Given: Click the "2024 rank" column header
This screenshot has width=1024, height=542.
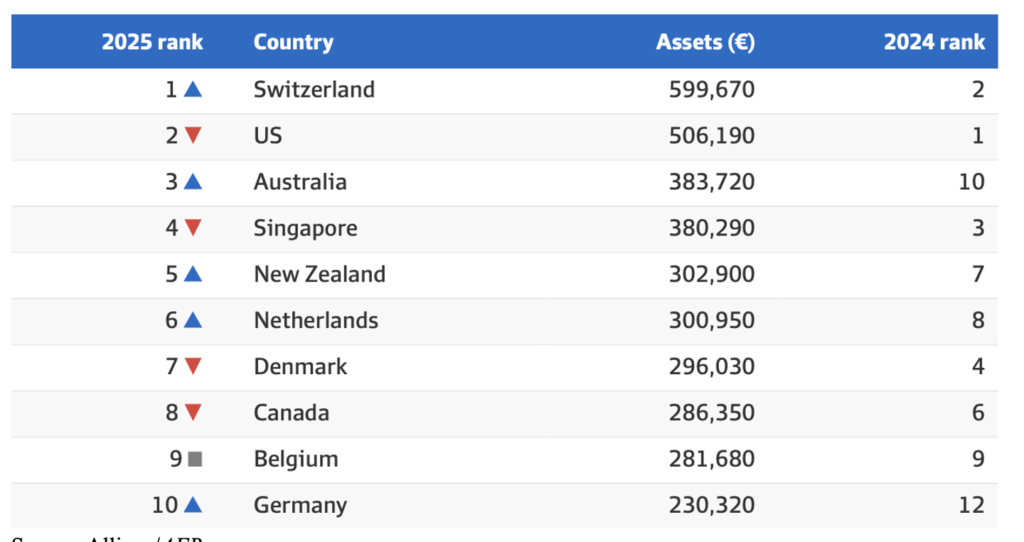Looking at the screenshot, I should pos(934,42).
